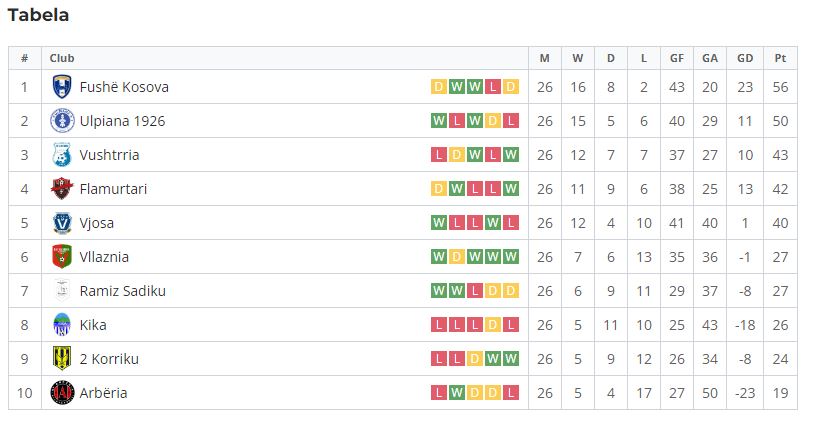The width and height of the screenshot is (816, 434).
Task: Click the Vjosa club shield logo
Action: tap(62, 223)
